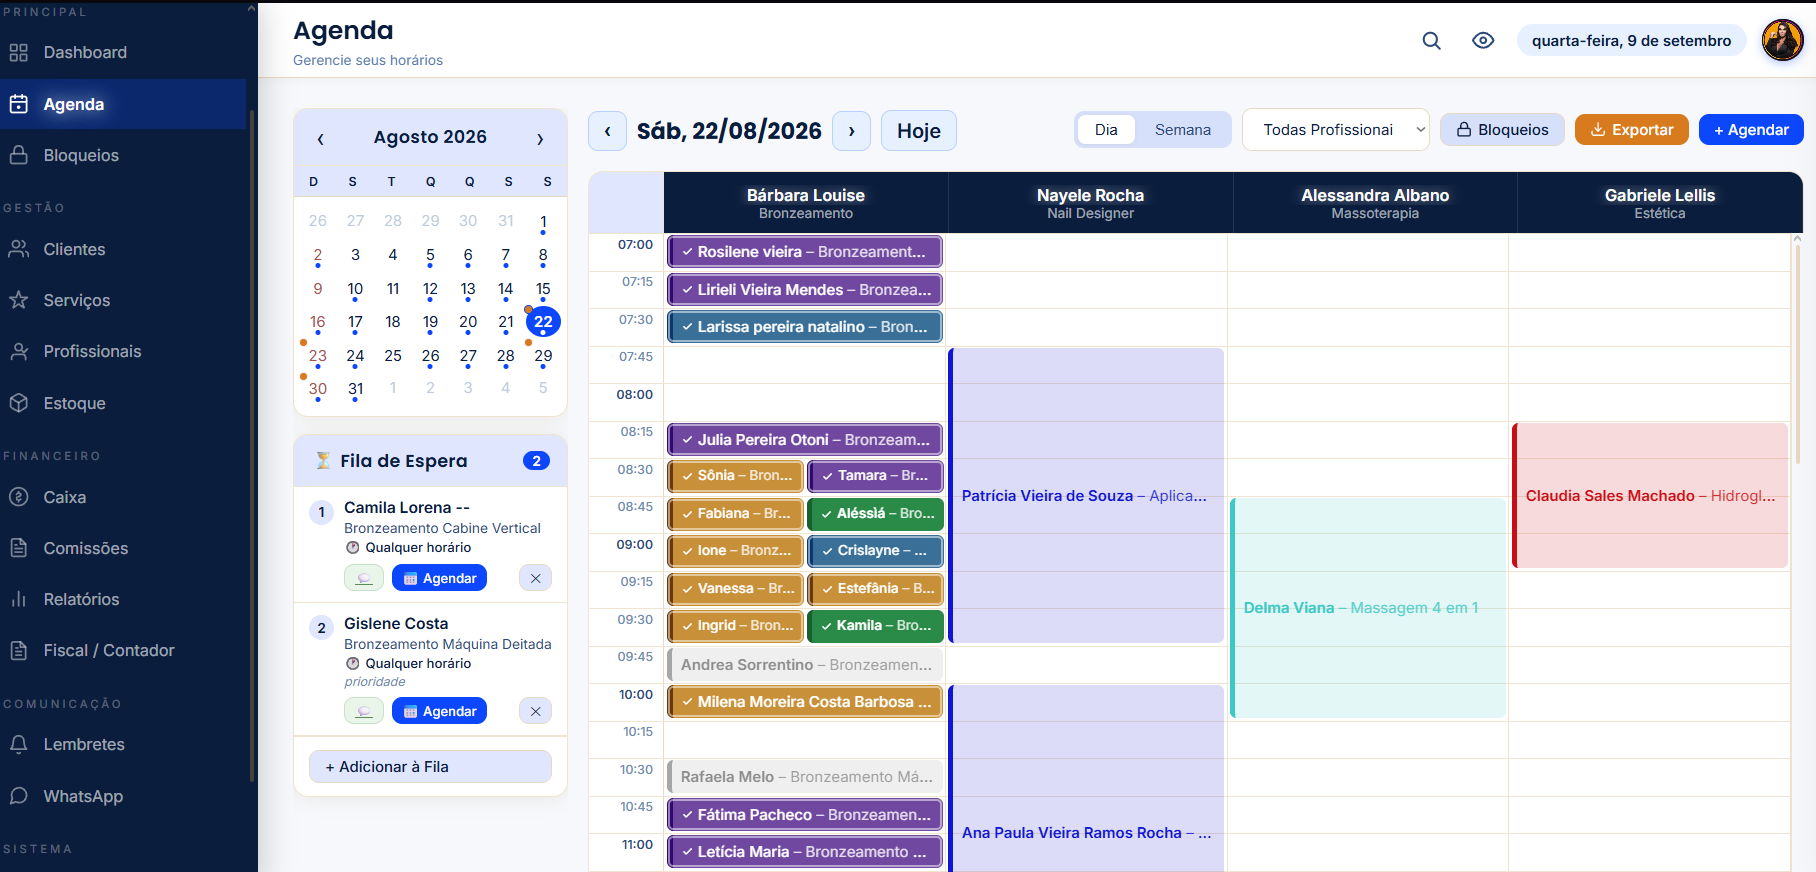1816x872 pixels.
Task: Jump to today with Hoje button
Action: (x=919, y=131)
